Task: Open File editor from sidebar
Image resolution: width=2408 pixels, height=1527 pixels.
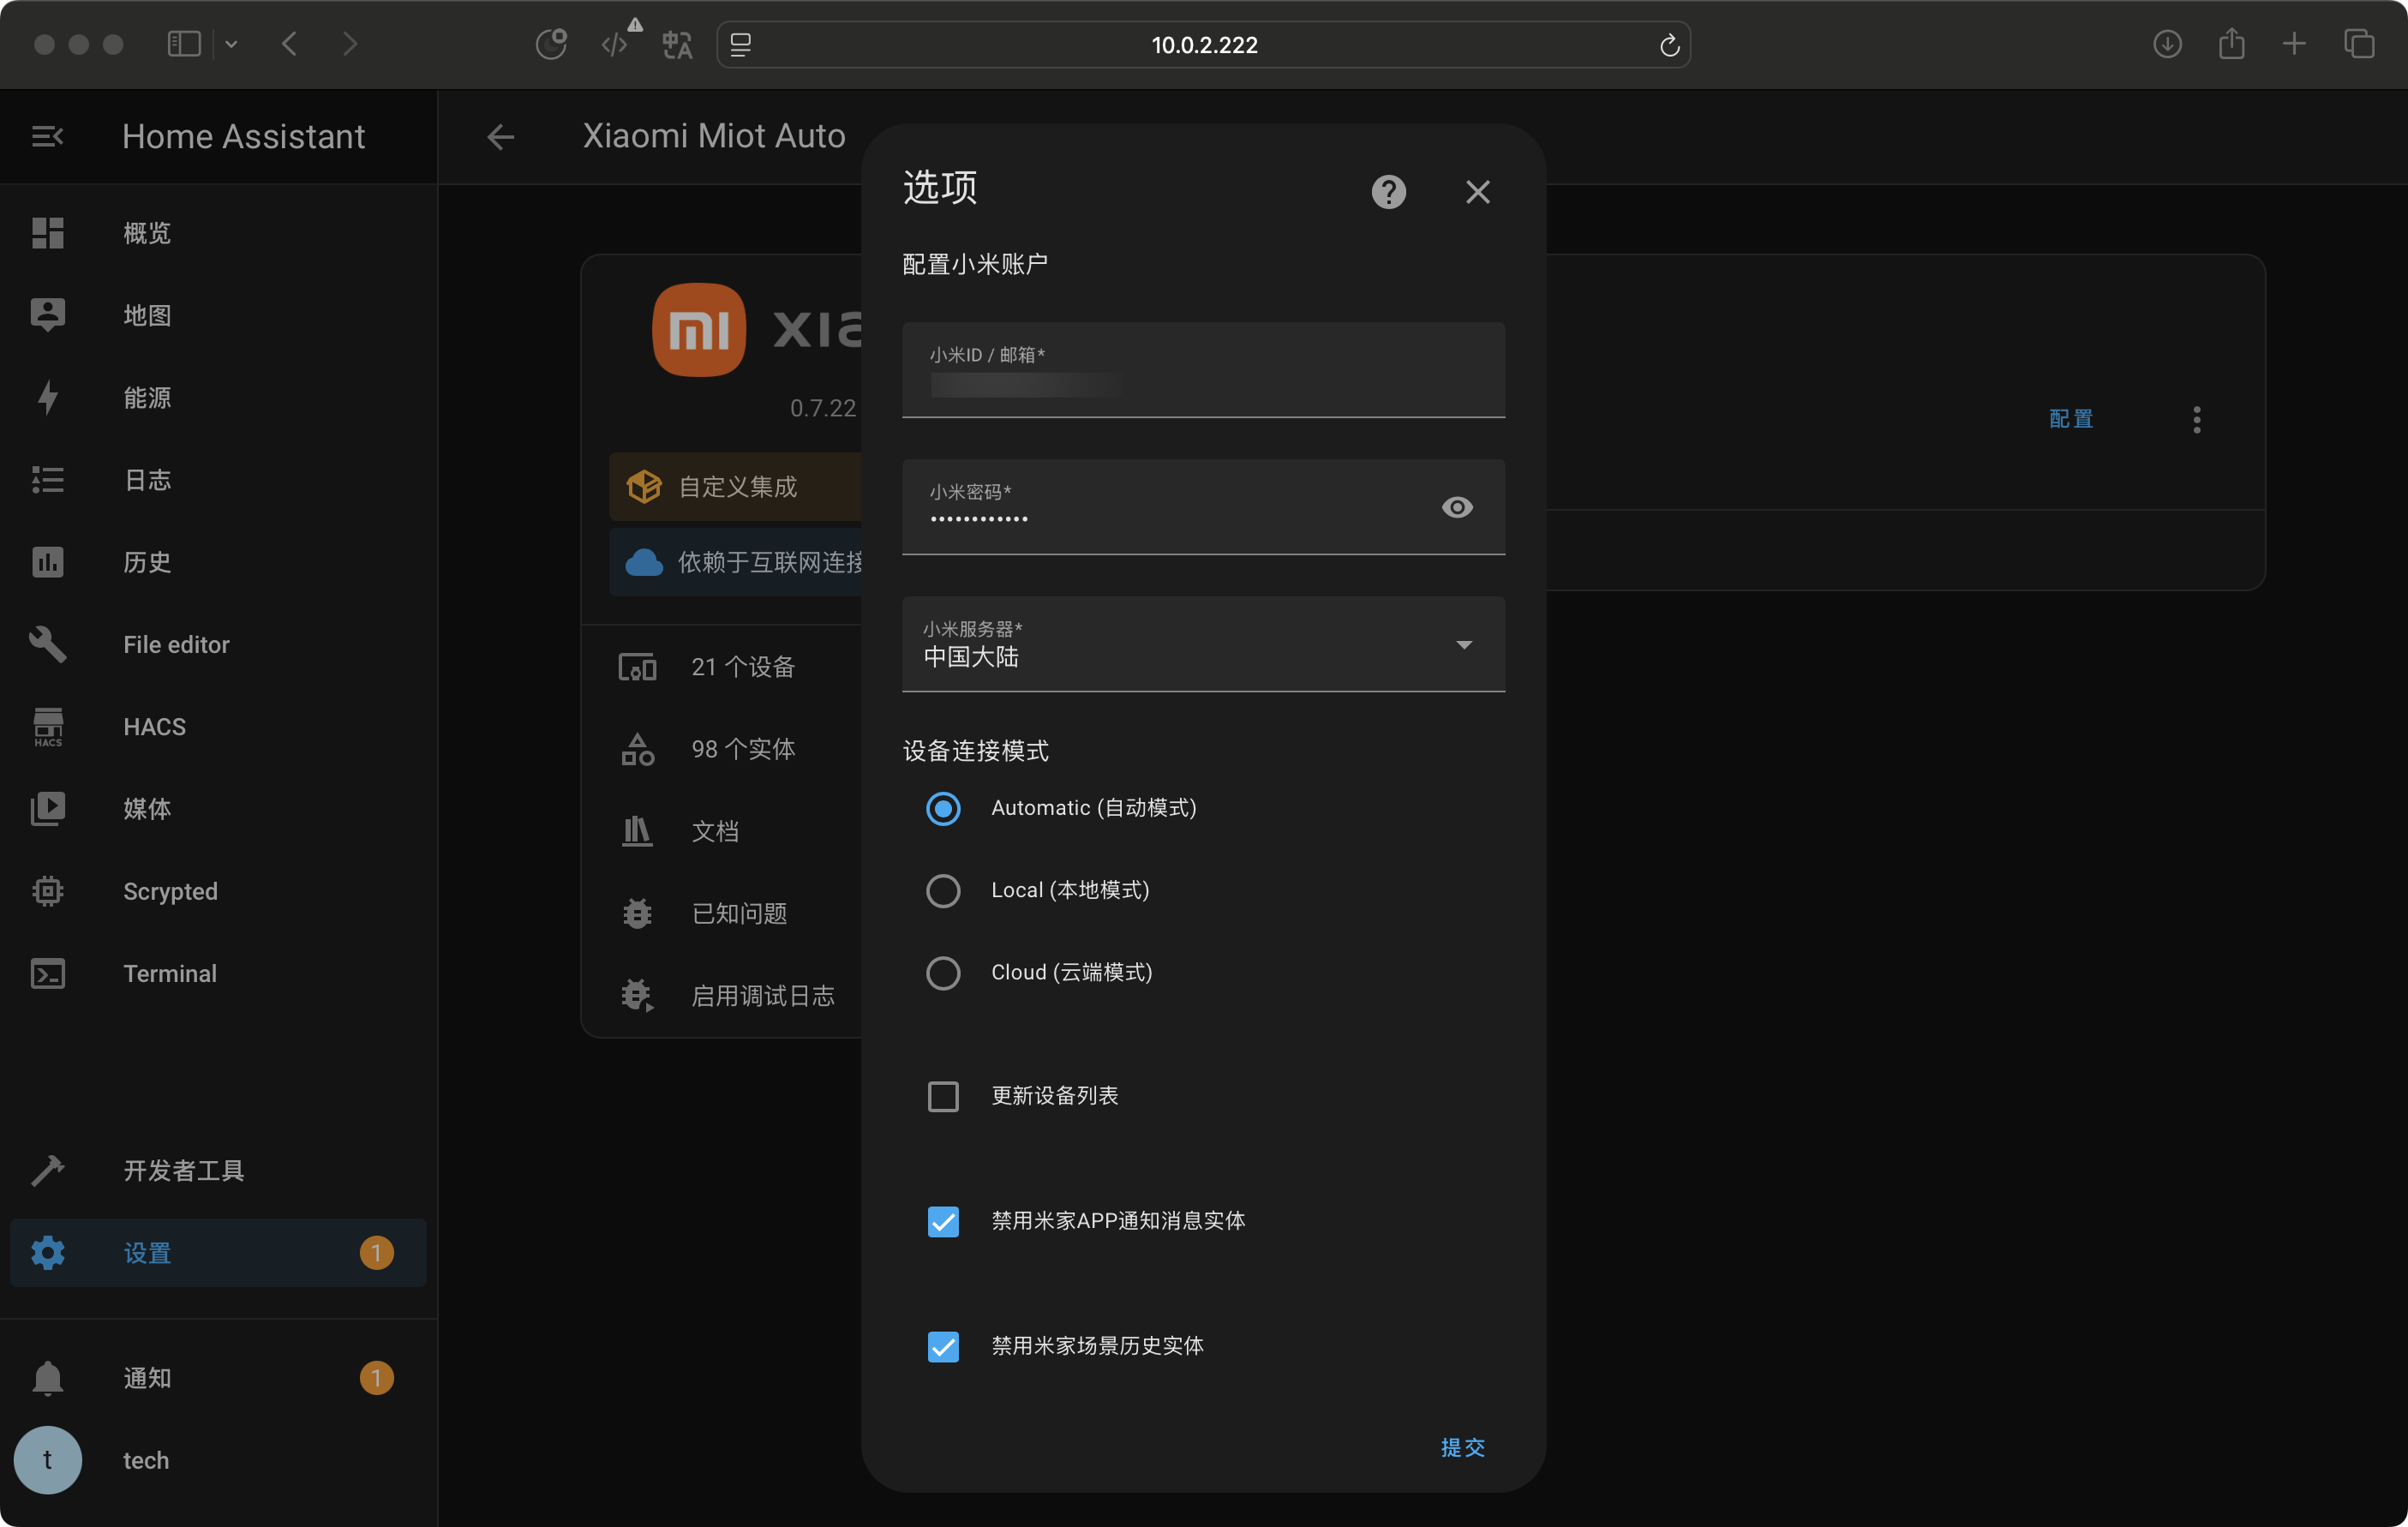Action: pyautogui.click(x=218, y=644)
